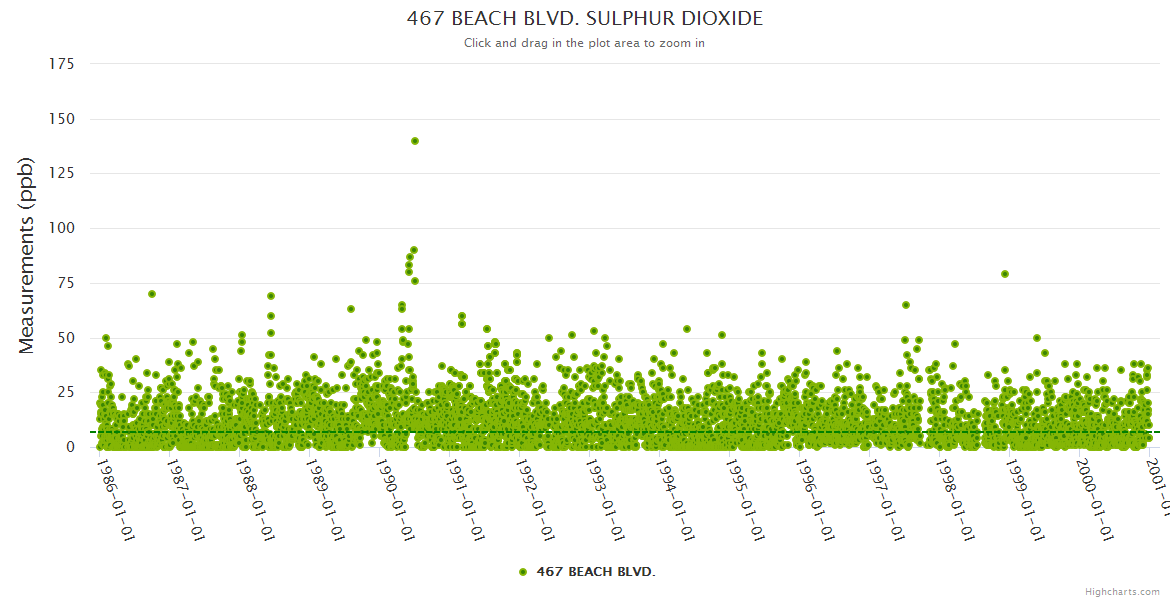Click the highest data point near 140 ppb
This screenshot has height=600, width=1170.
[x=415, y=141]
